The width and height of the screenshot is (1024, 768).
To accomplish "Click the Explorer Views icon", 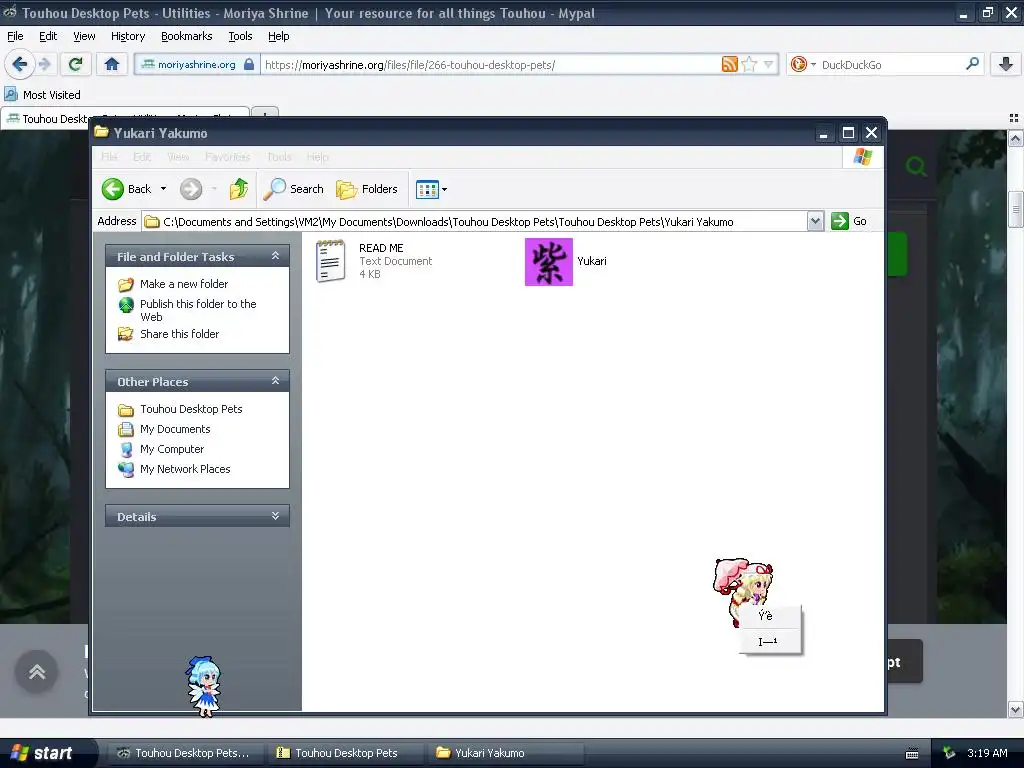I will tap(427, 189).
